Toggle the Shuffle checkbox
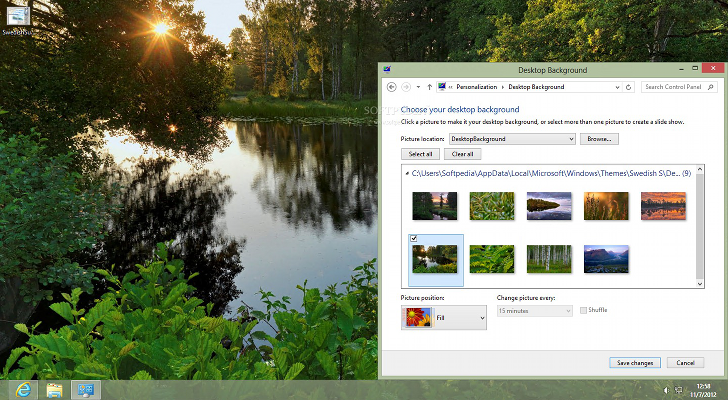The image size is (728, 400). pos(583,310)
